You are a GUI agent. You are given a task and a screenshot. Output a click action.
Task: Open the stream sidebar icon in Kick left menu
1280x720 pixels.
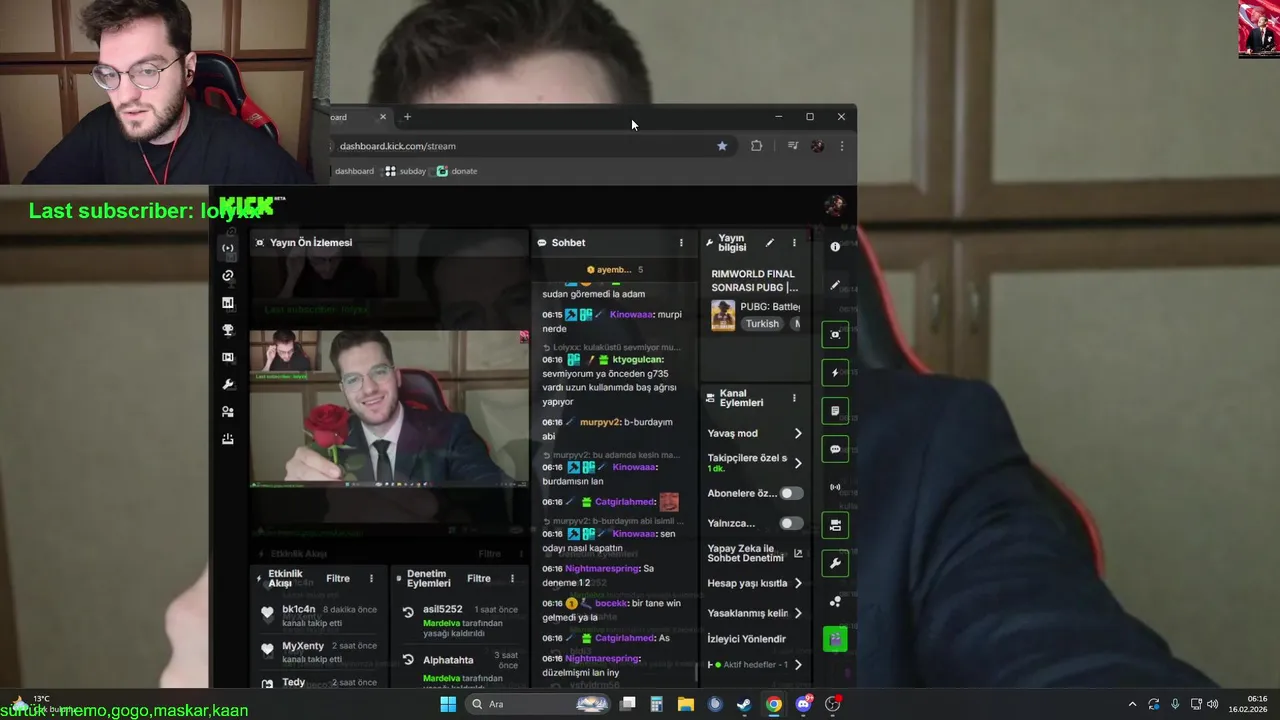pos(228,248)
